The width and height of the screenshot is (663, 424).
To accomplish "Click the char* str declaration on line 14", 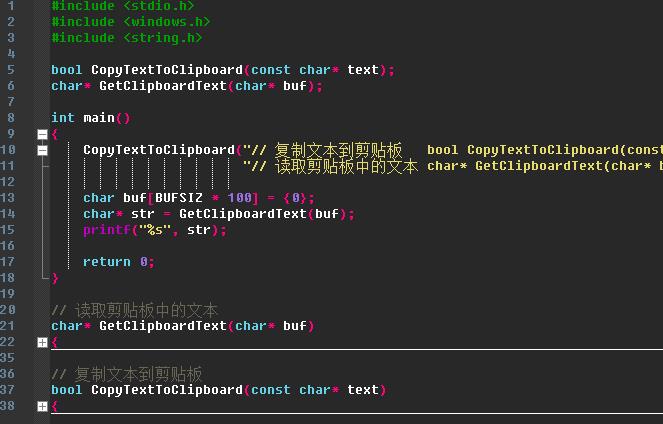I will 219,214.
